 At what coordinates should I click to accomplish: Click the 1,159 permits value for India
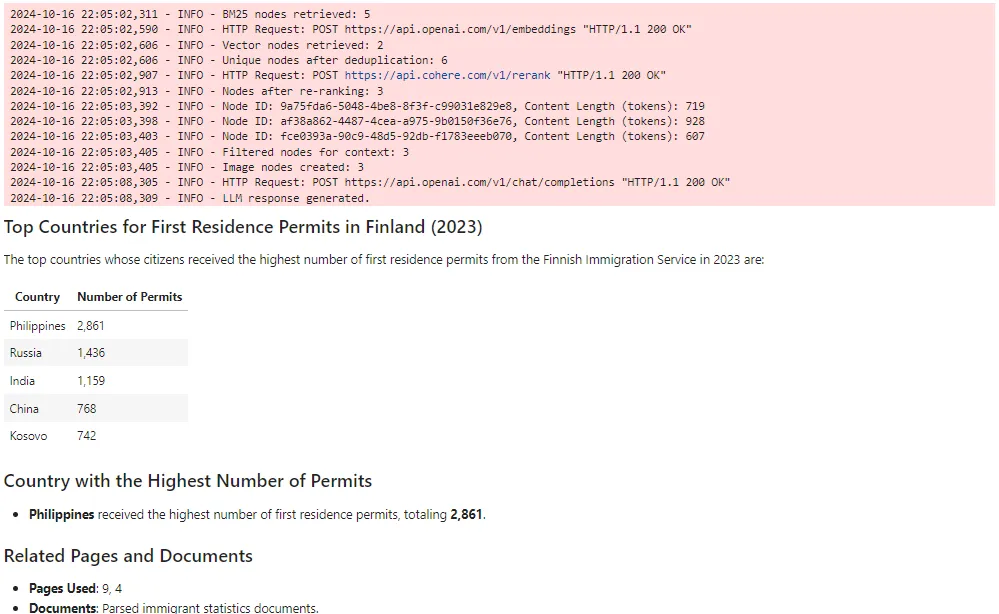(x=91, y=381)
